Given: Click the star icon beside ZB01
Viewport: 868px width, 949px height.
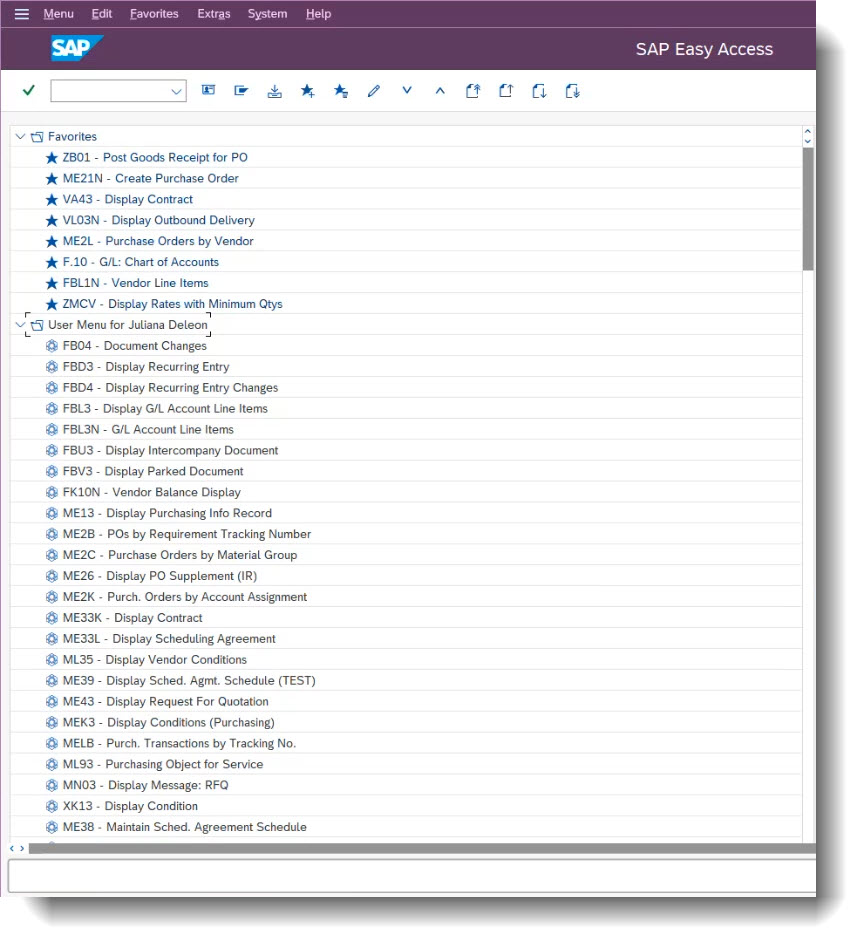Looking at the screenshot, I should (x=51, y=157).
